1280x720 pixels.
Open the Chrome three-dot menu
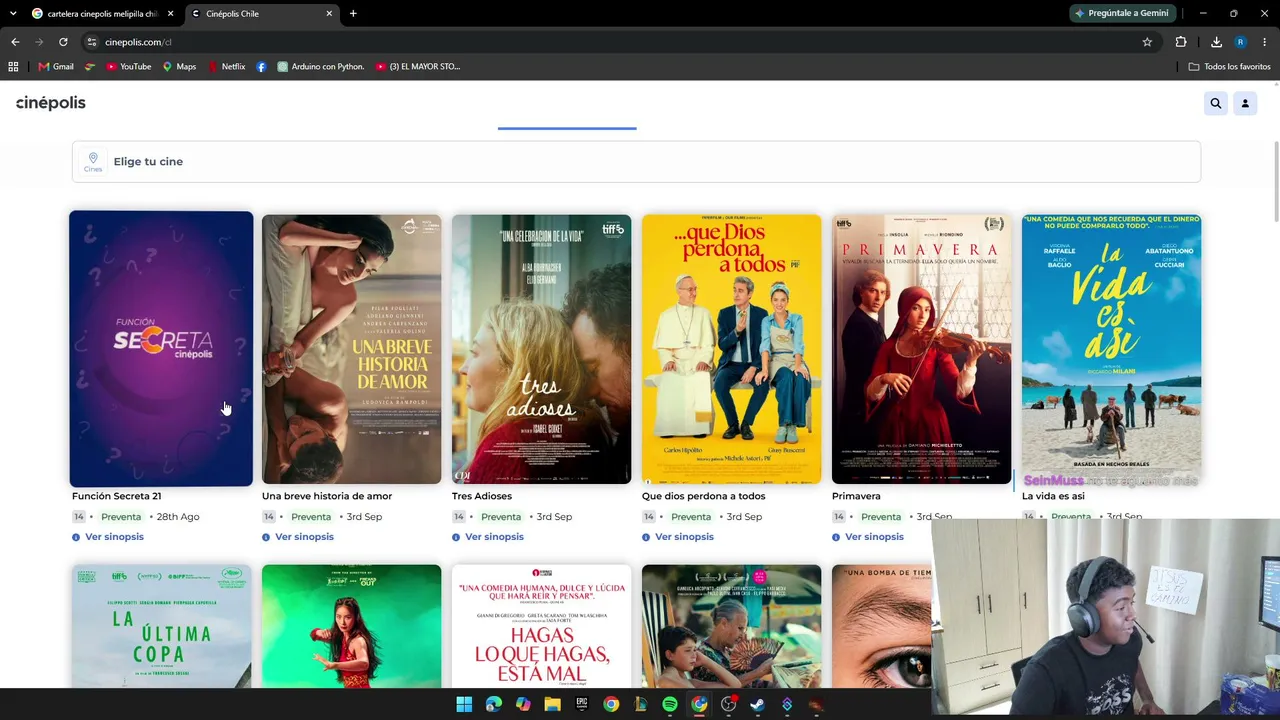1265,42
